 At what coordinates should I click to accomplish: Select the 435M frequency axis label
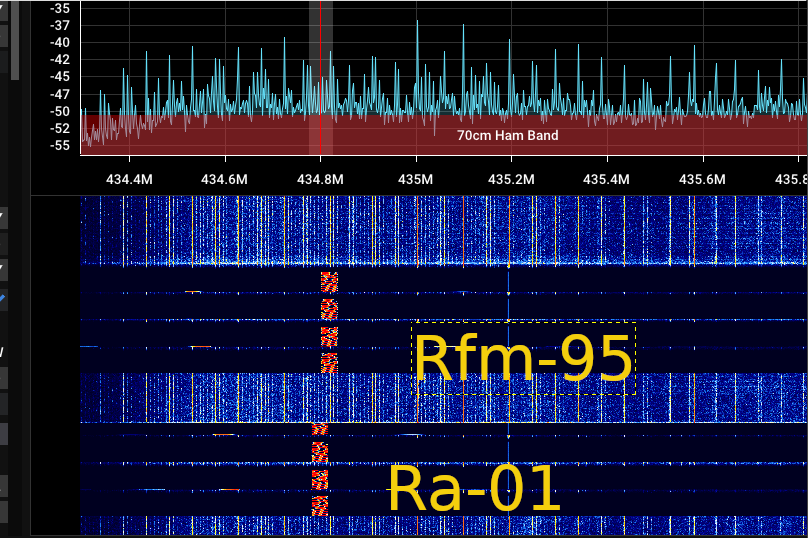click(415, 179)
